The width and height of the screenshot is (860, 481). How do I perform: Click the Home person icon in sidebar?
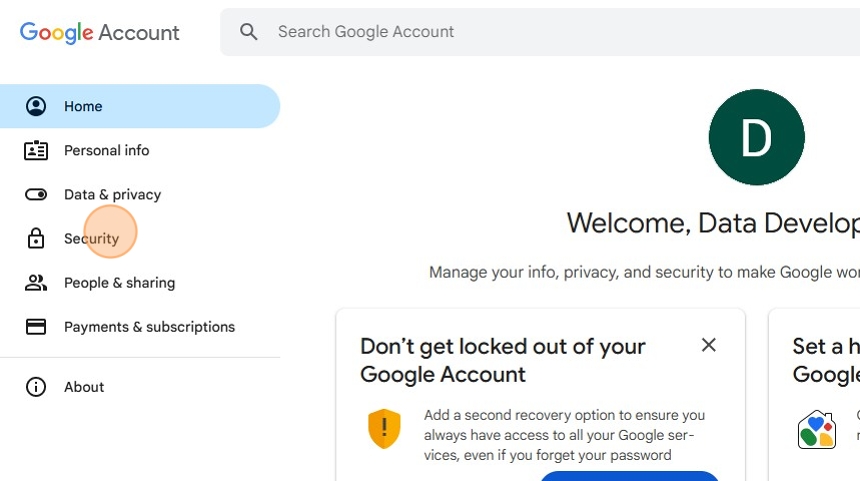click(x=36, y=106)
